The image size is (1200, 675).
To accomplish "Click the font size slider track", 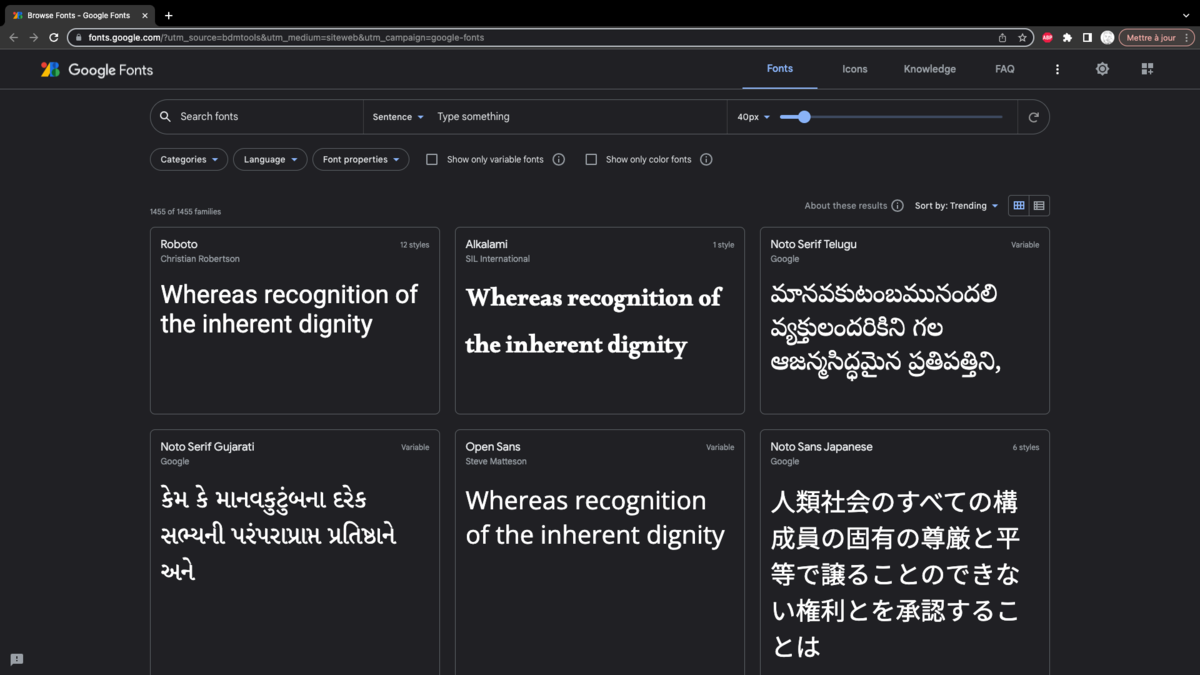I will pos(891,117).
